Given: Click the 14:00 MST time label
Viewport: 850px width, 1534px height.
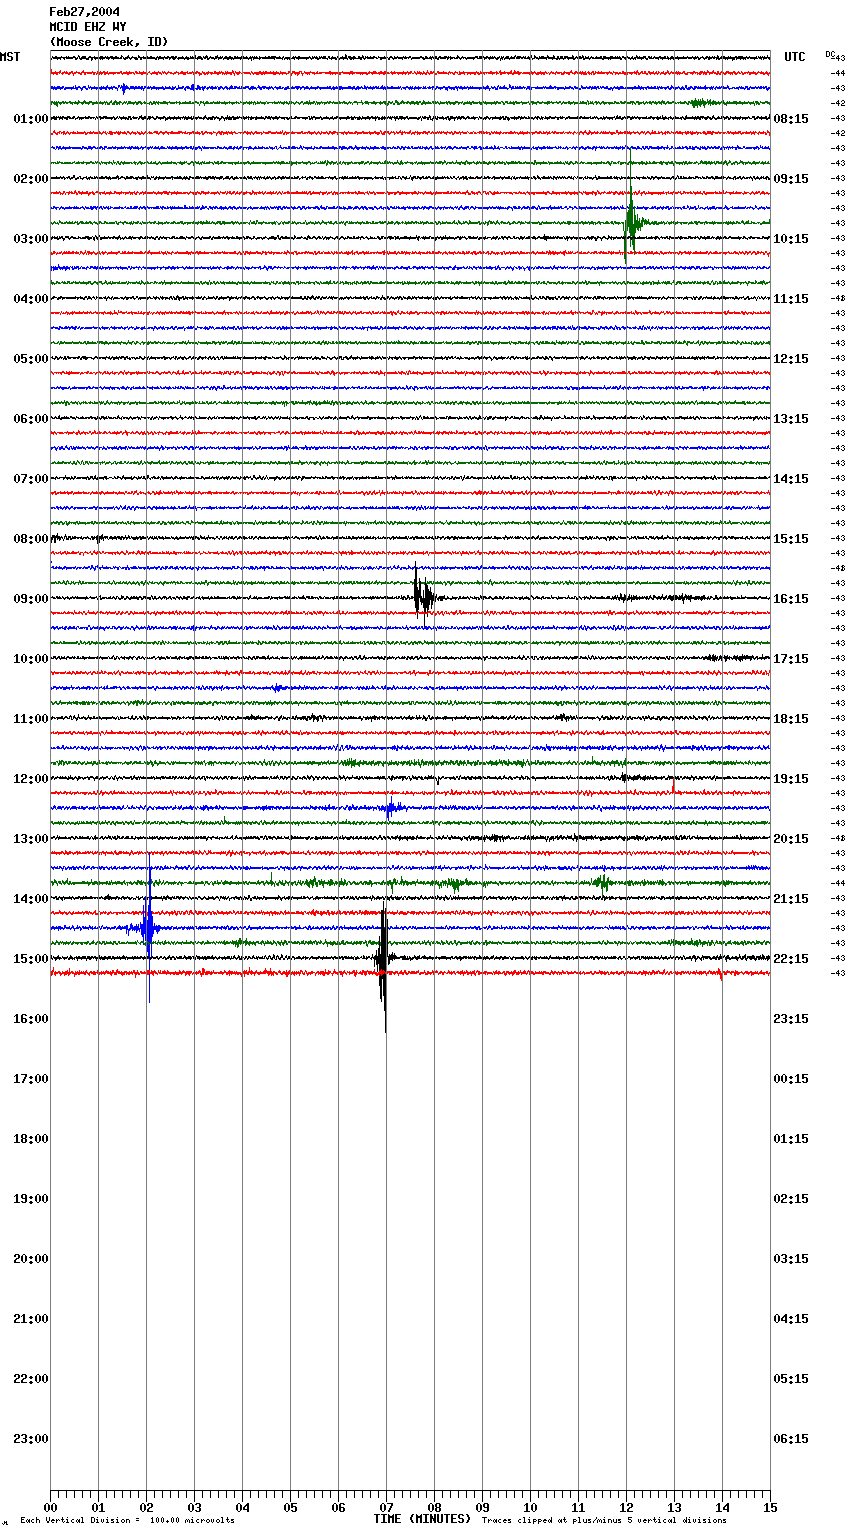Looking at the screenshot, I should click(x=30, y=899).
